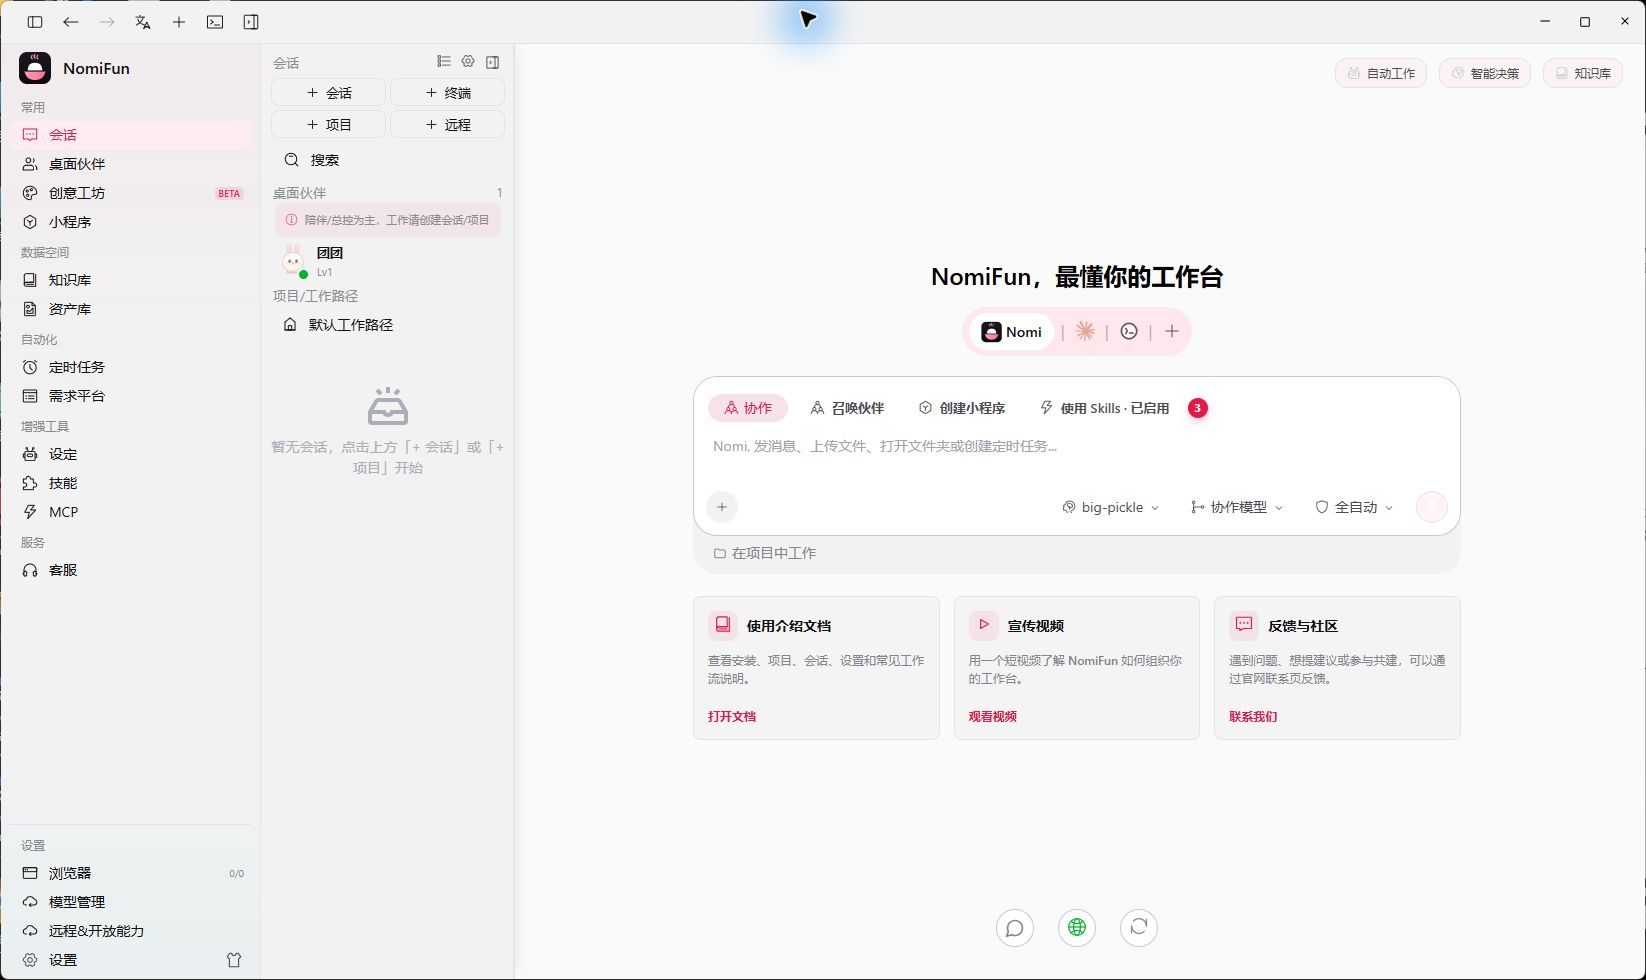
Task: Create a new project with + 项目
Action: click(x=328, y=124)
